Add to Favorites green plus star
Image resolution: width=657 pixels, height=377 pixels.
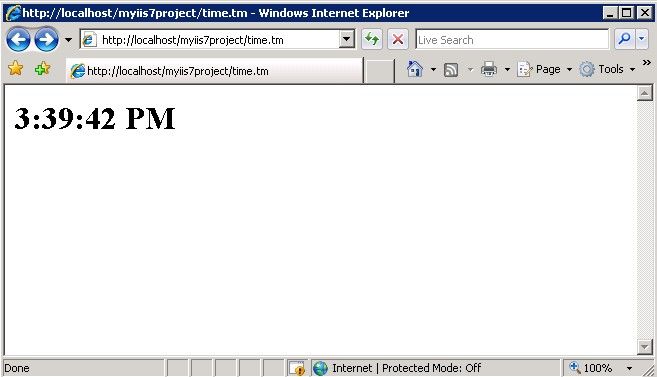tap(42, 69)
